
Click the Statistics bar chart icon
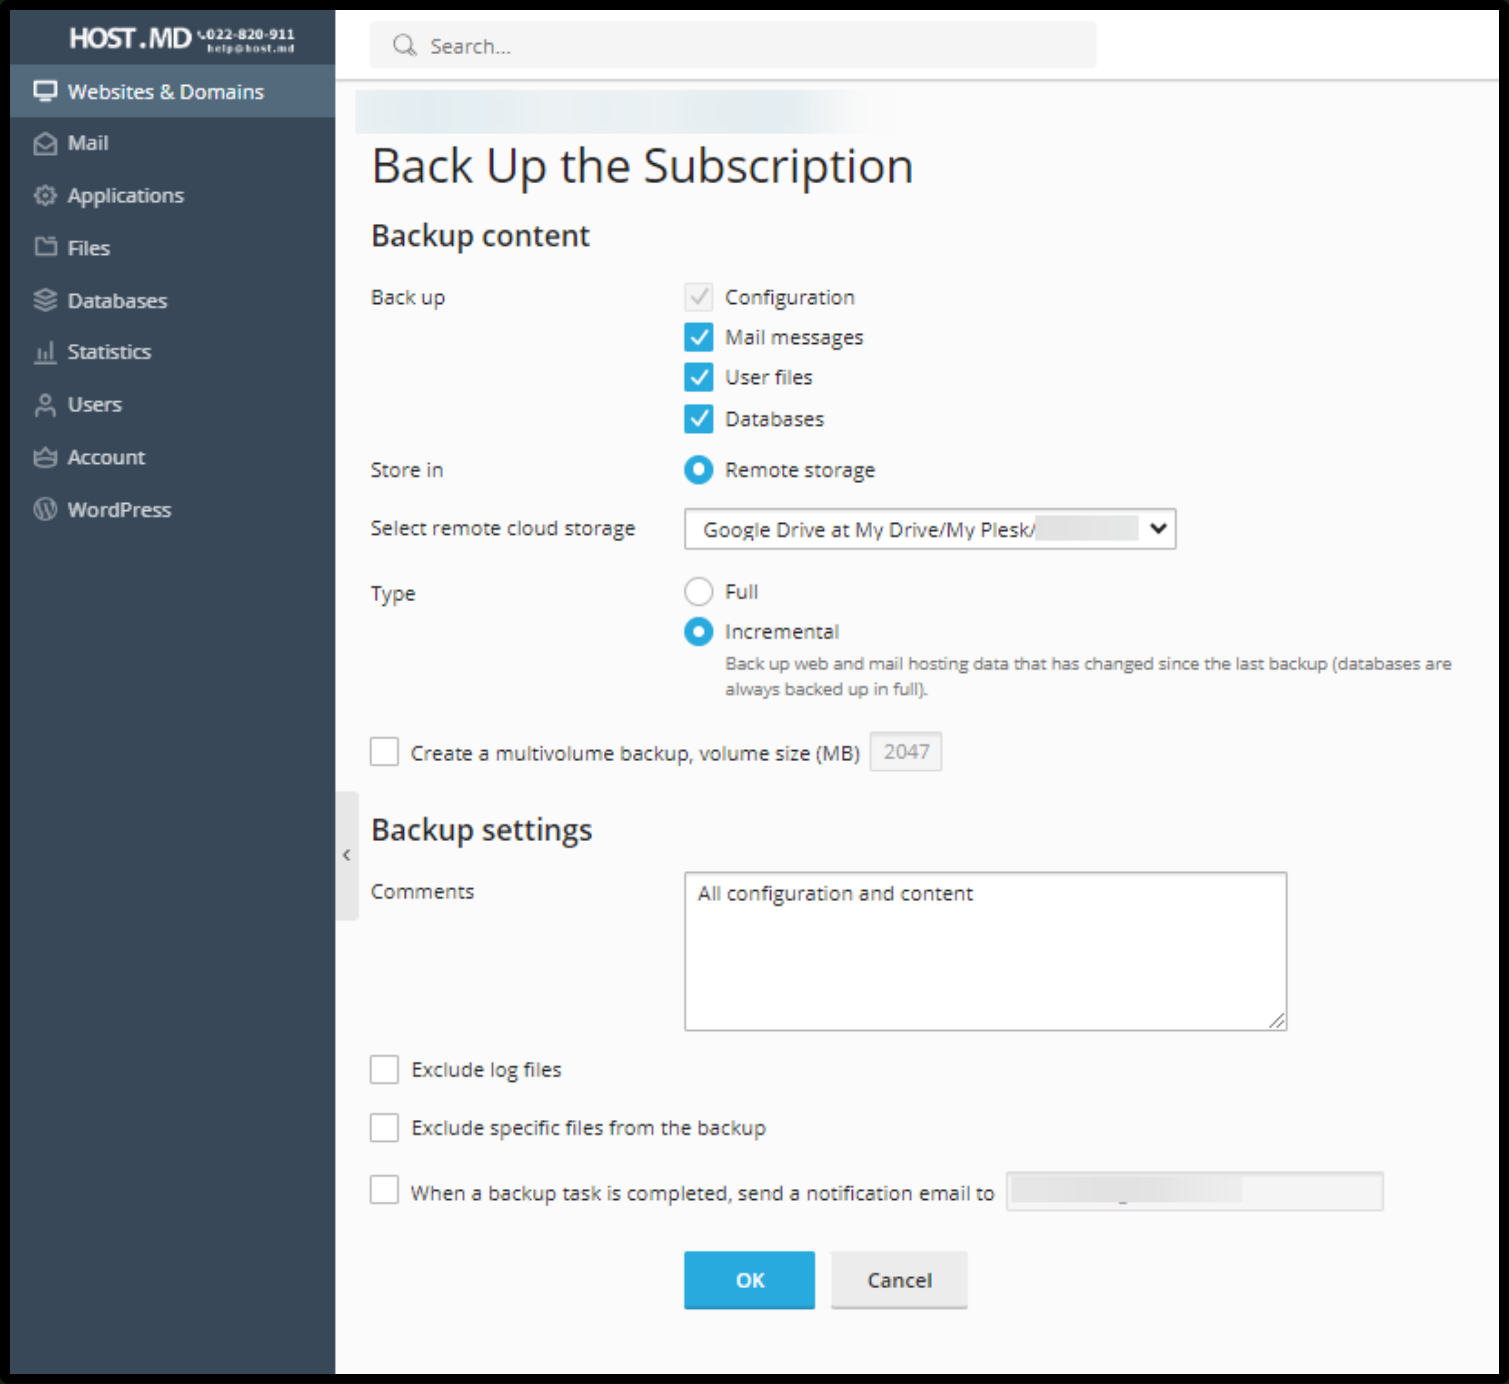click(x=45, y=352)
